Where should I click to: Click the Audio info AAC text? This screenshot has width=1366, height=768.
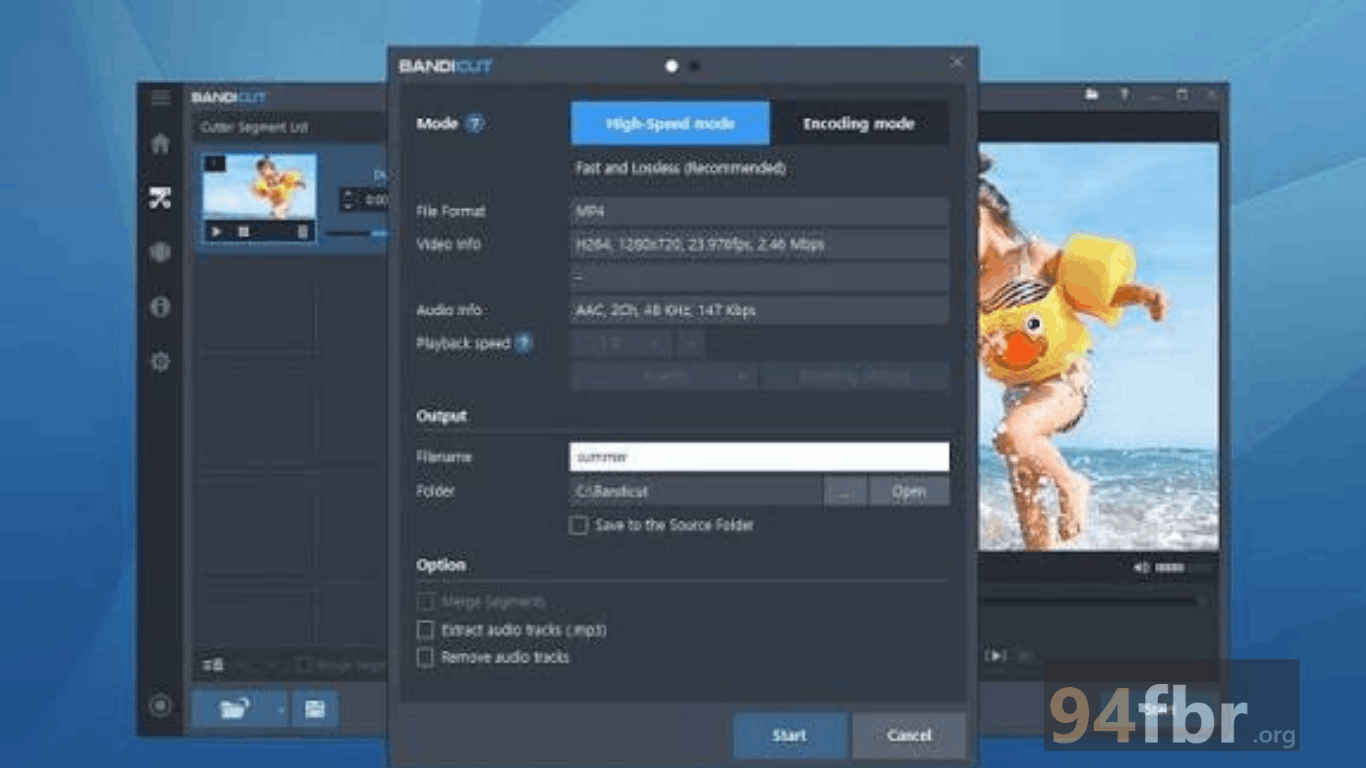click(x=665, y=310)
